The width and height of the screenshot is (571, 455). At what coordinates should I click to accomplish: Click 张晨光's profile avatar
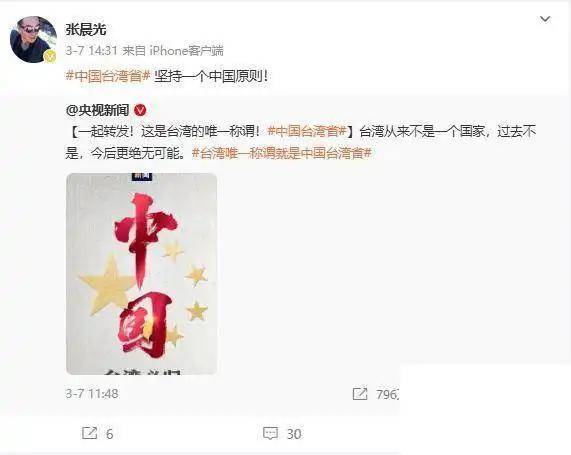point(34,39)
